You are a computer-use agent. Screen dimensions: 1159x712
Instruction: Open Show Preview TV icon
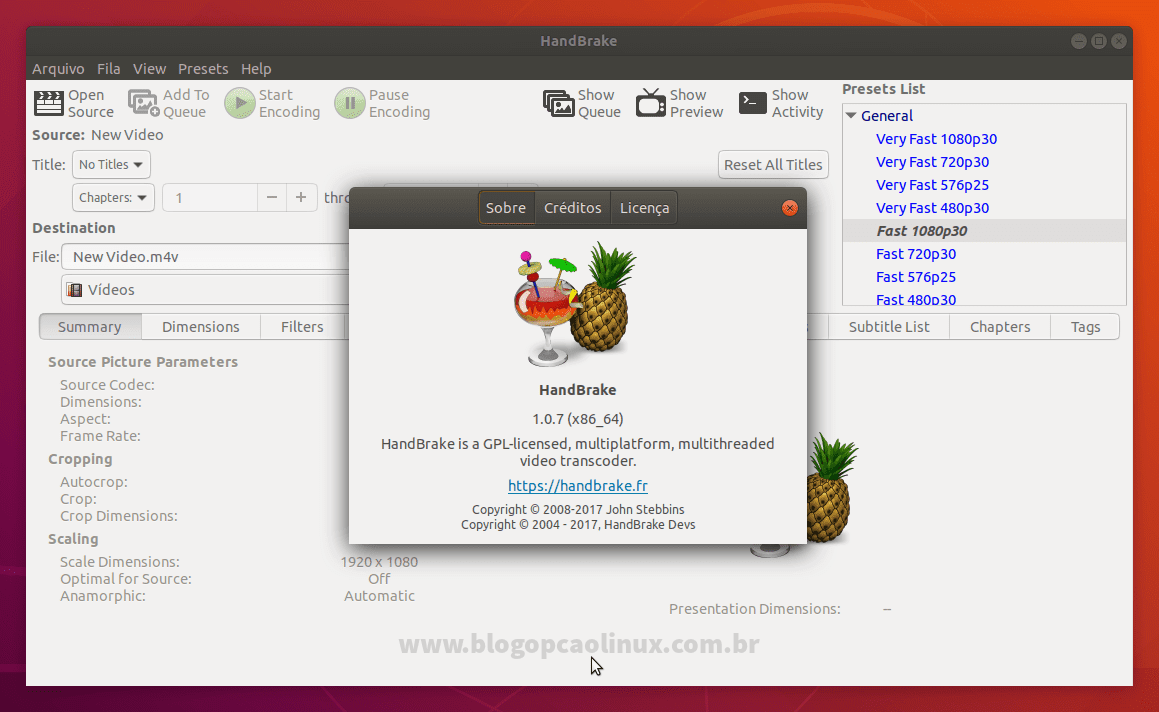651,103
